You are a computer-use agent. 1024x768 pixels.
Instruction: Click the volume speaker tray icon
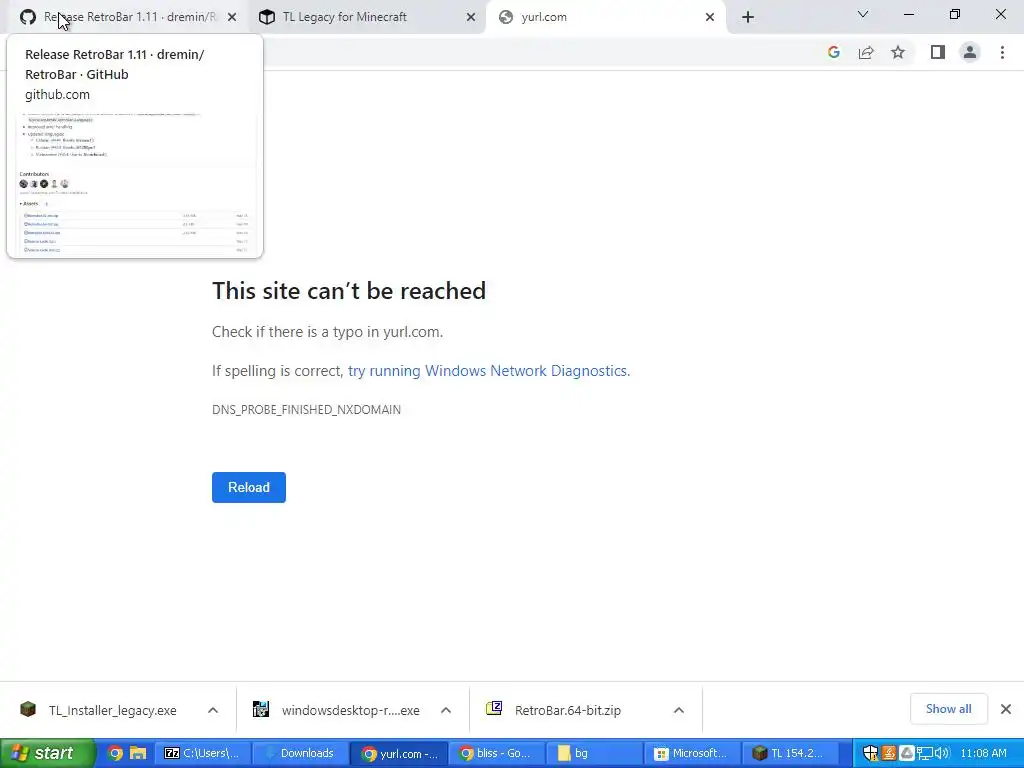coord(942,753)
